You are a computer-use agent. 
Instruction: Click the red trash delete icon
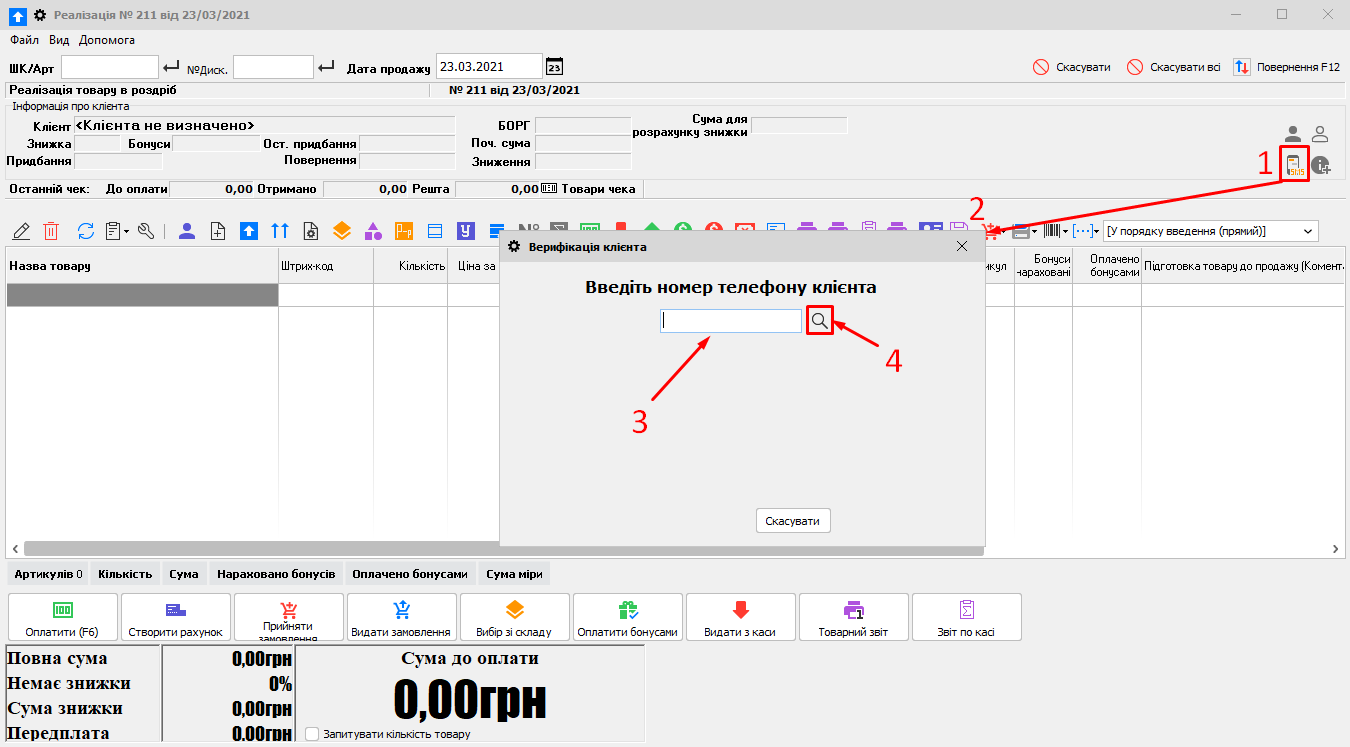pyautogui.click(x=52, y=231)
